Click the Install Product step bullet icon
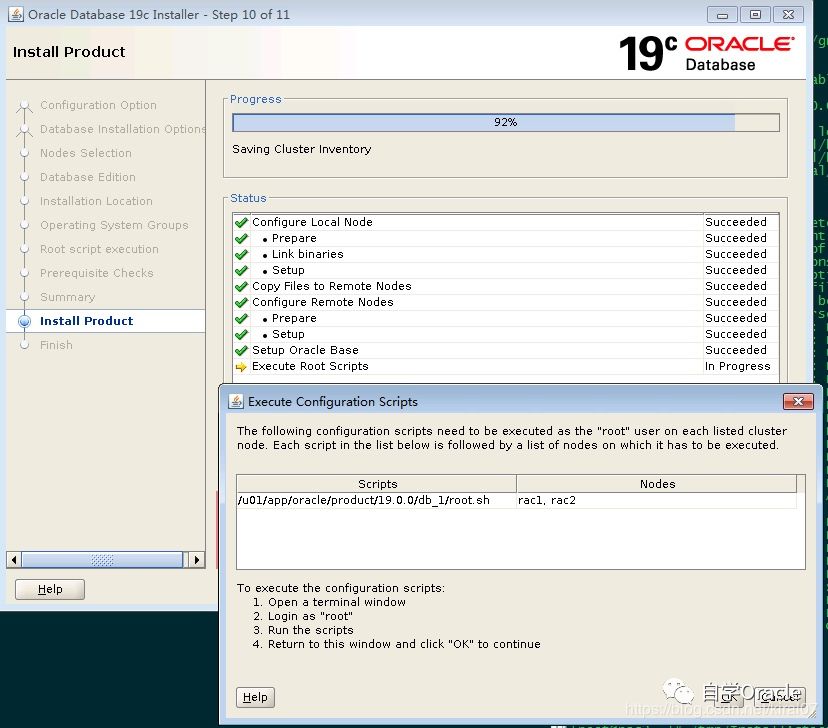 (25, 321)
